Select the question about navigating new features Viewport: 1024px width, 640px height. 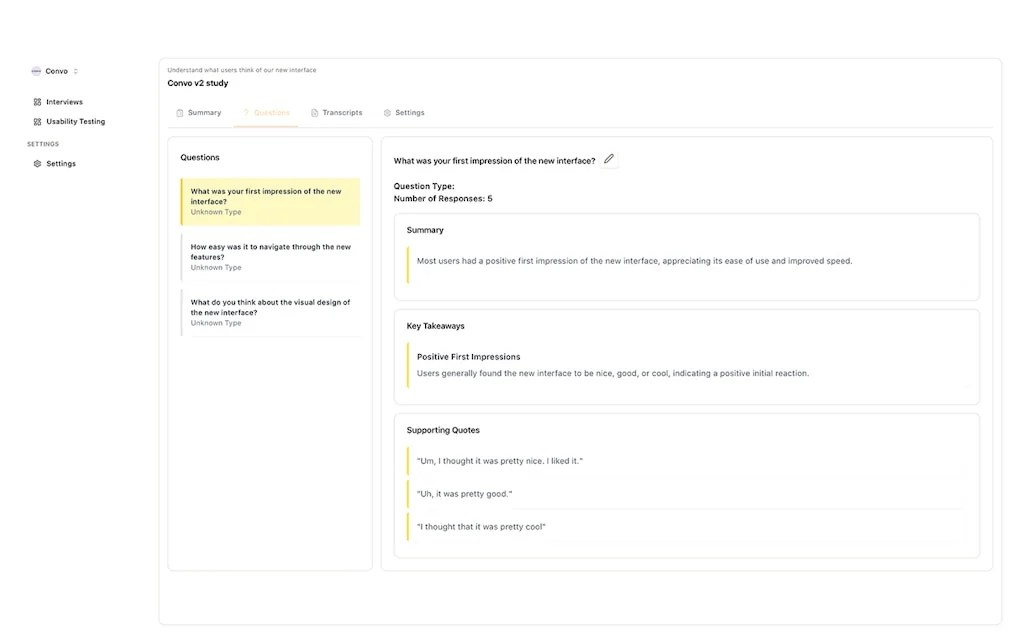(270, 256)
